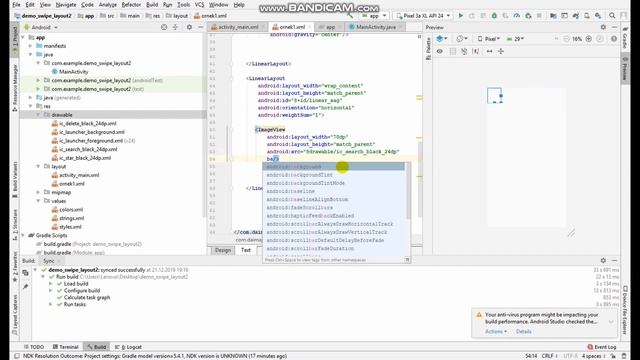Open the TODO tool window

click(33, 347)
